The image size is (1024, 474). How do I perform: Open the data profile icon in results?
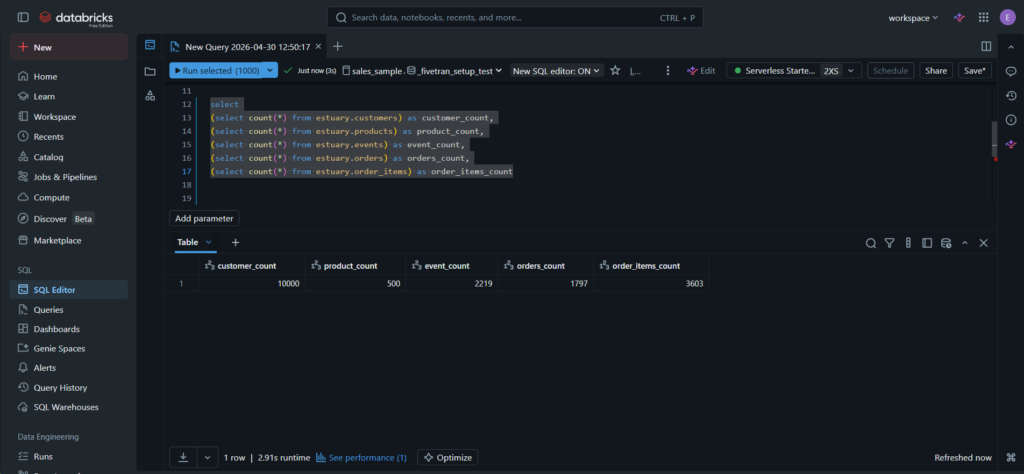pyautogui.click(x=946, y=243)
